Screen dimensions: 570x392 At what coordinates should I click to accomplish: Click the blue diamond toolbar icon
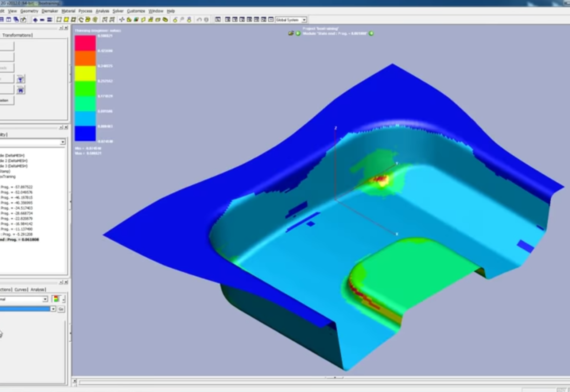[35, 20]
